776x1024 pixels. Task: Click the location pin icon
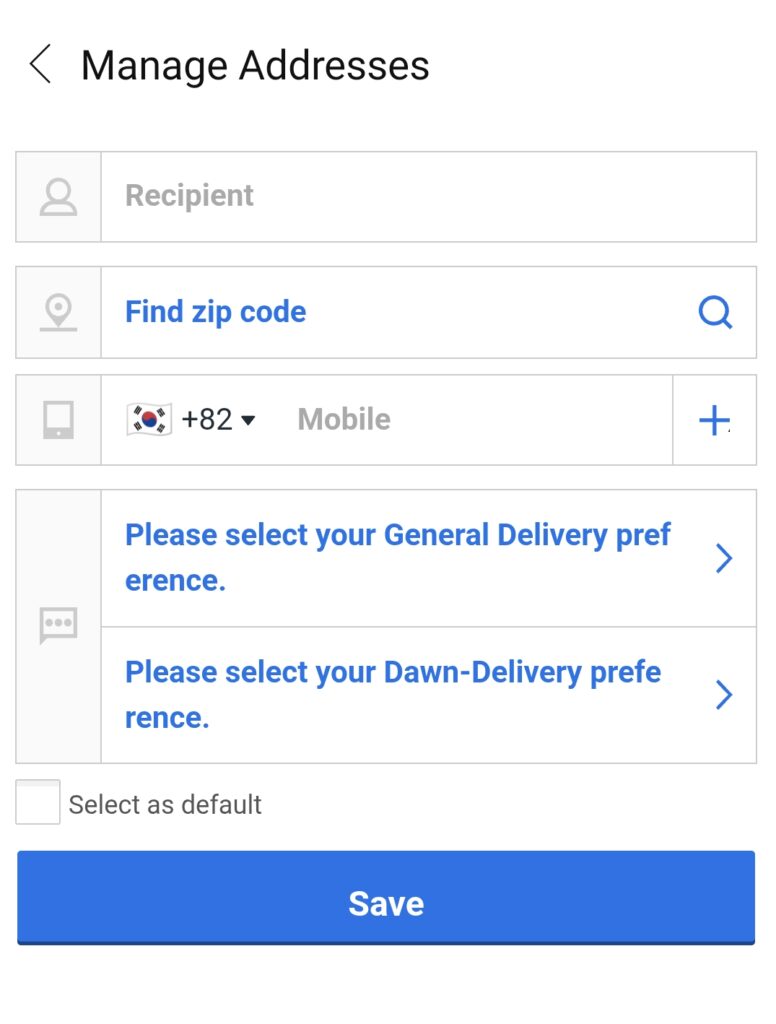[x=58, y=312]
